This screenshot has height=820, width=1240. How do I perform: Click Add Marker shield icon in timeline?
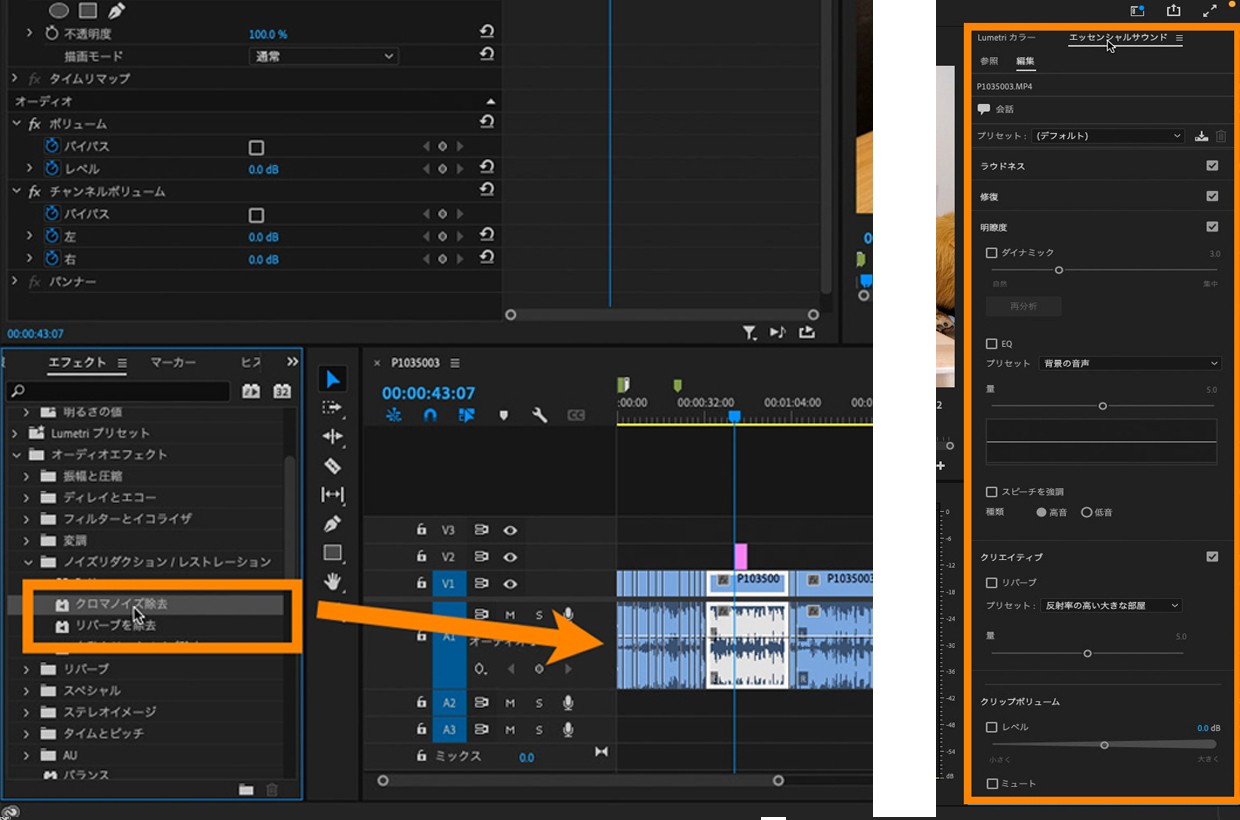click(503, 415)
